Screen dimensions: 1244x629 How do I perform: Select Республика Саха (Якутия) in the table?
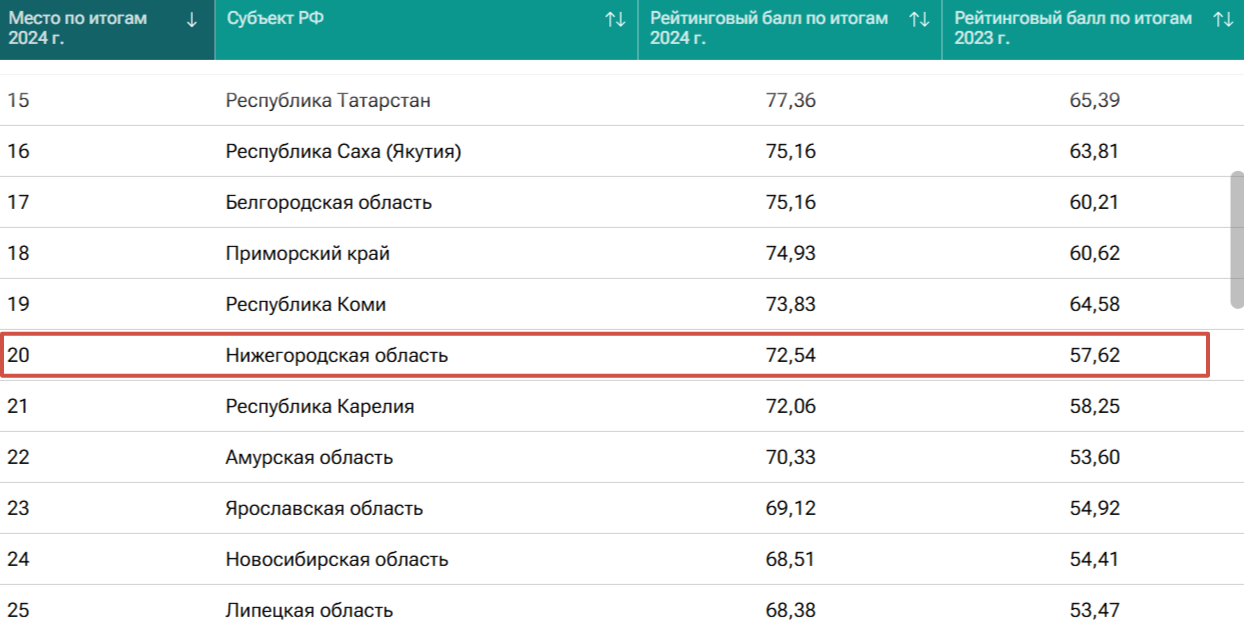tap(343, 152)
